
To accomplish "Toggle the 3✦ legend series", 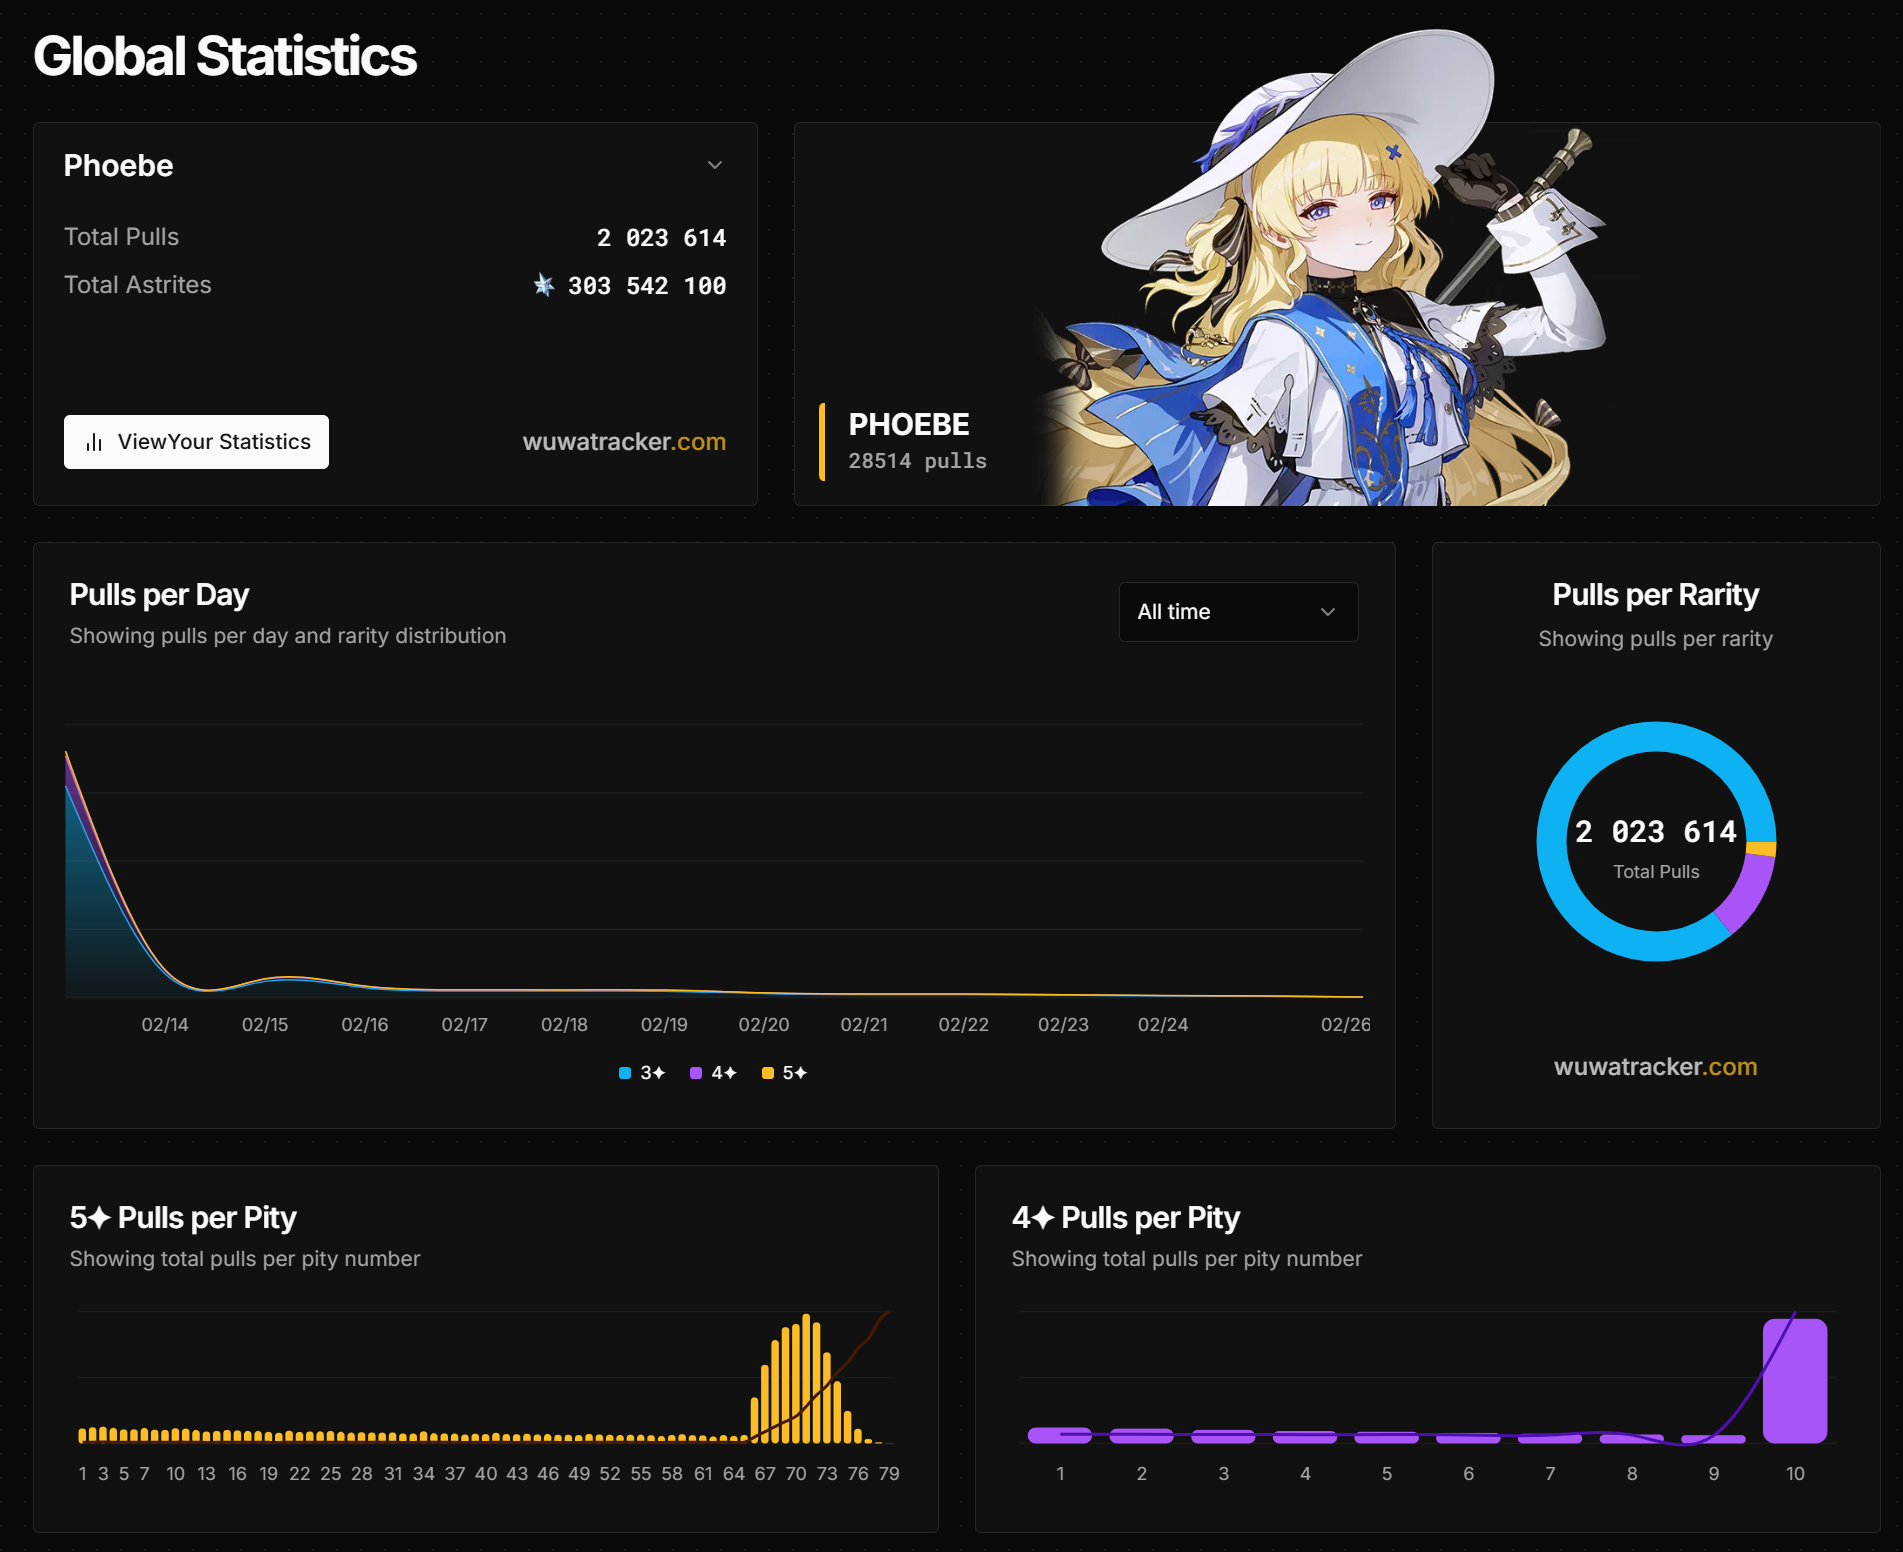I will (x=642, y=1073).
